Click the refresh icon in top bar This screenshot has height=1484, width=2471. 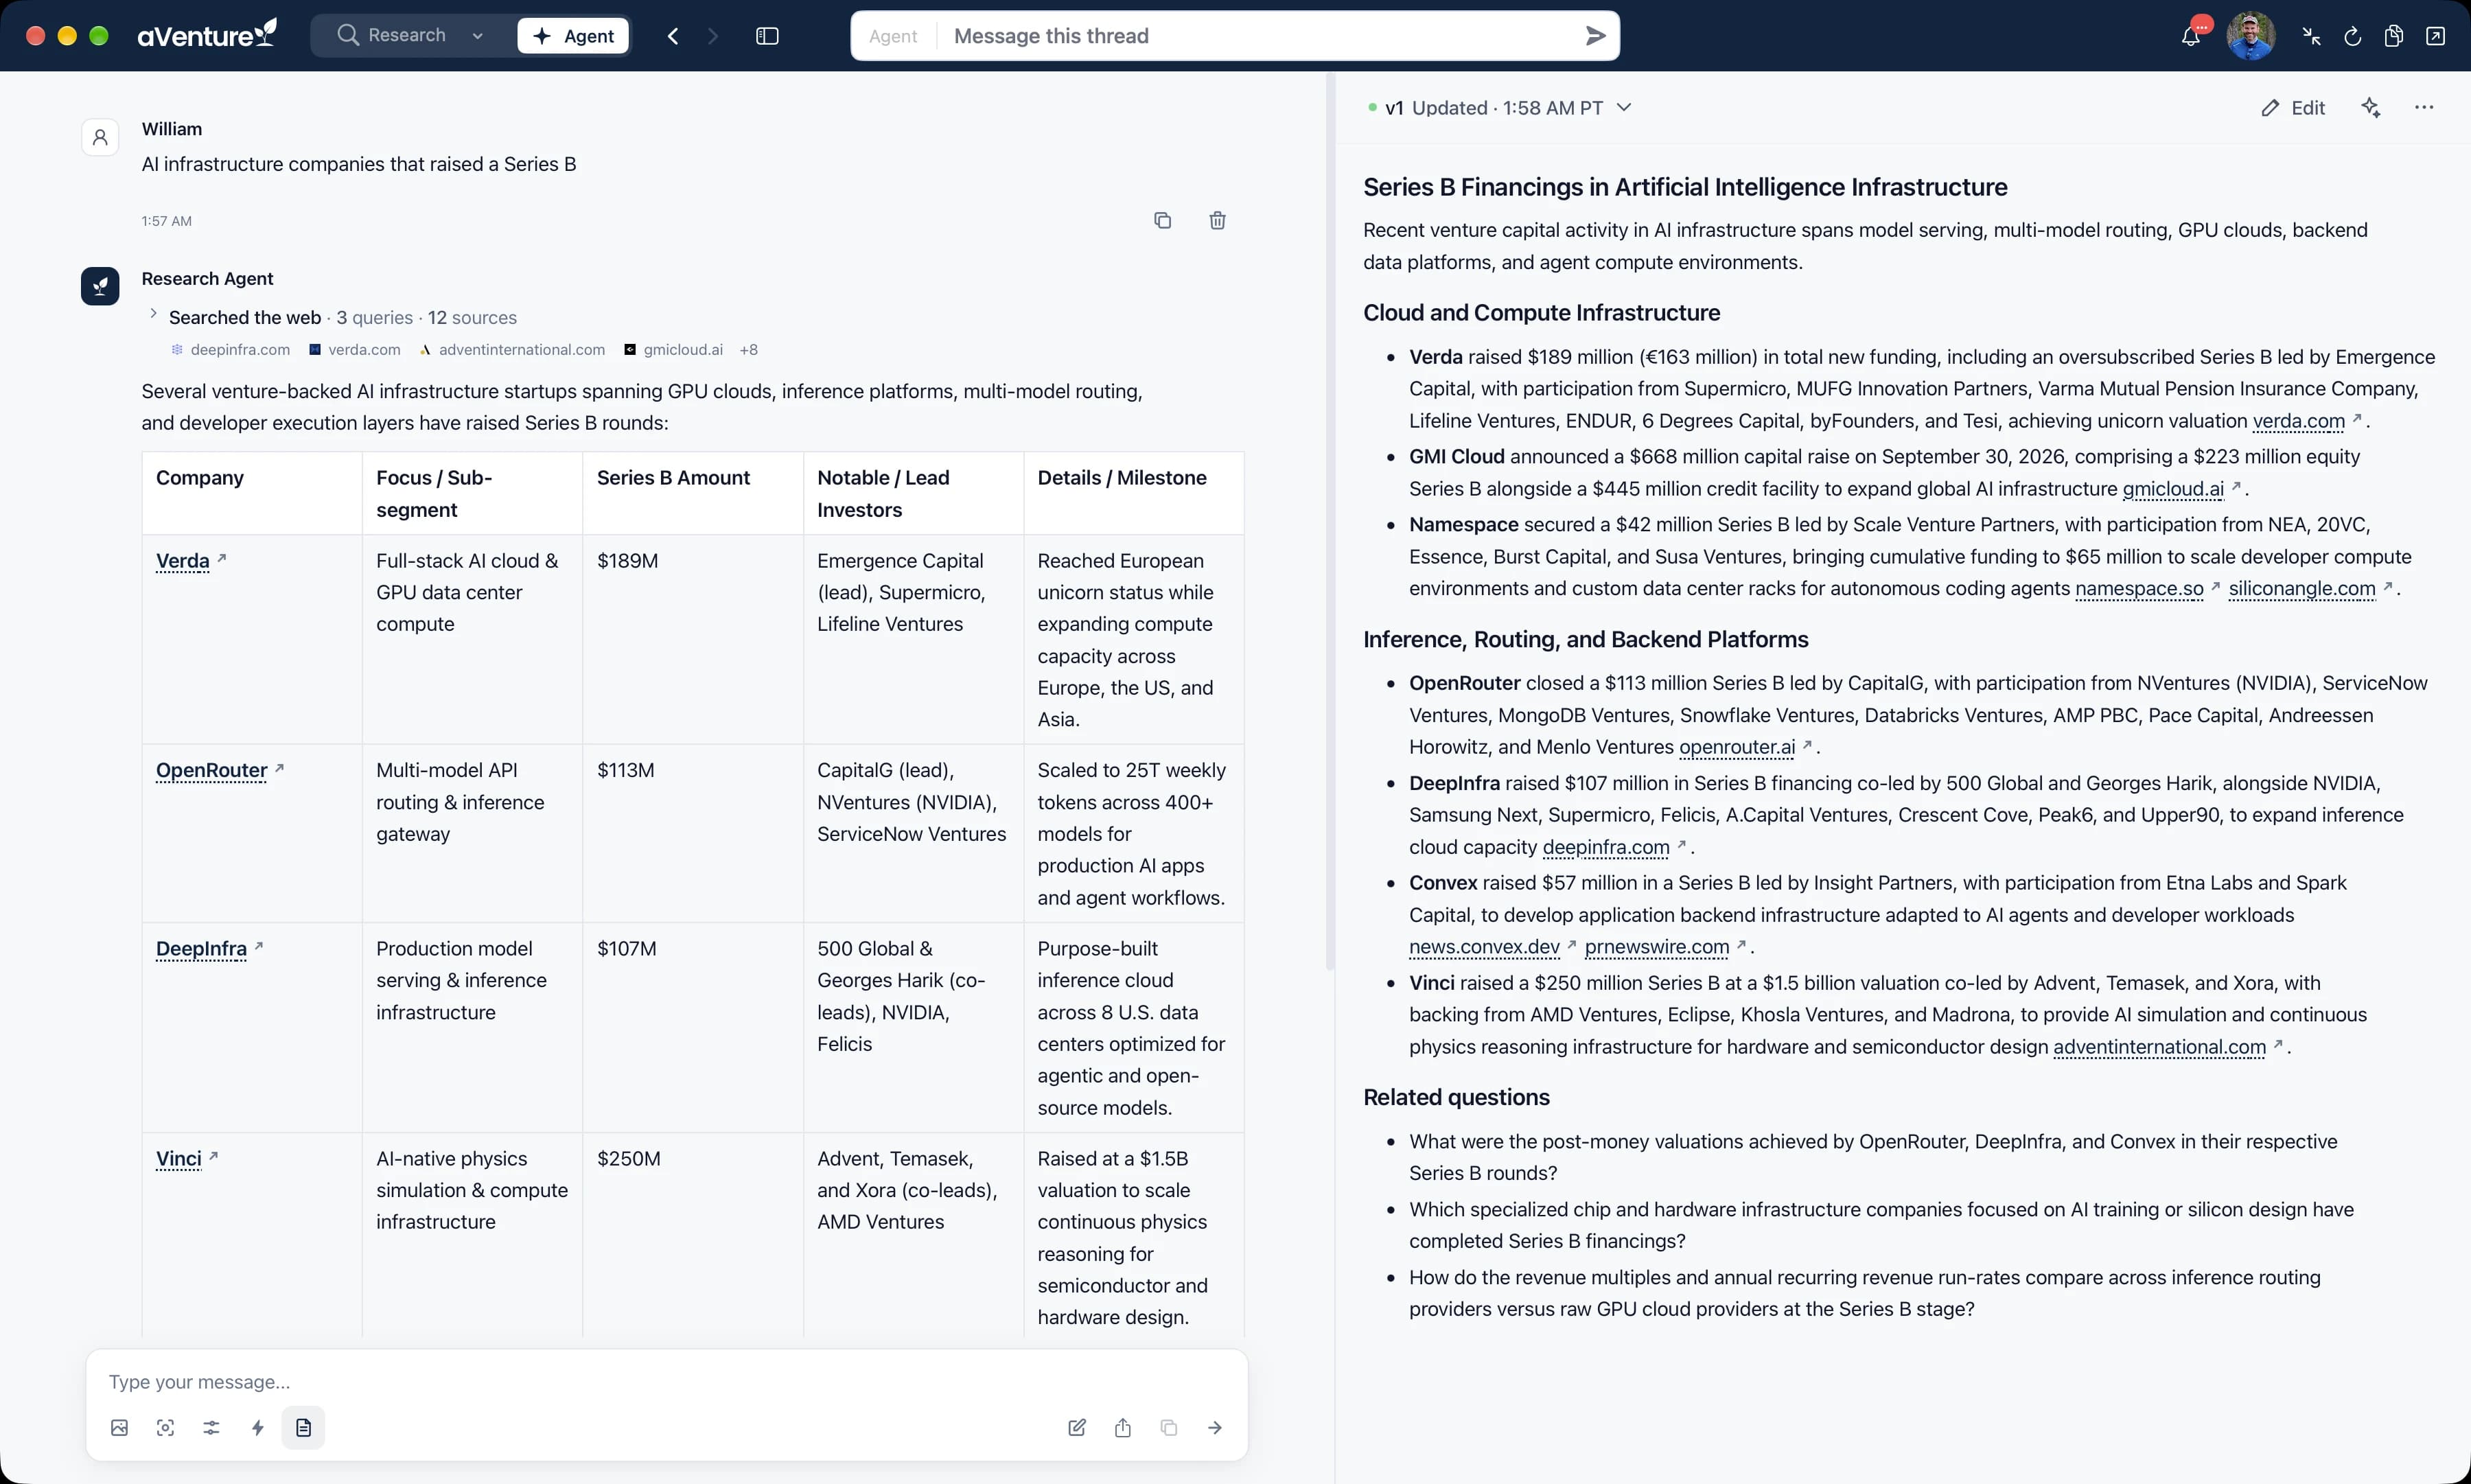coord(2352,36)
